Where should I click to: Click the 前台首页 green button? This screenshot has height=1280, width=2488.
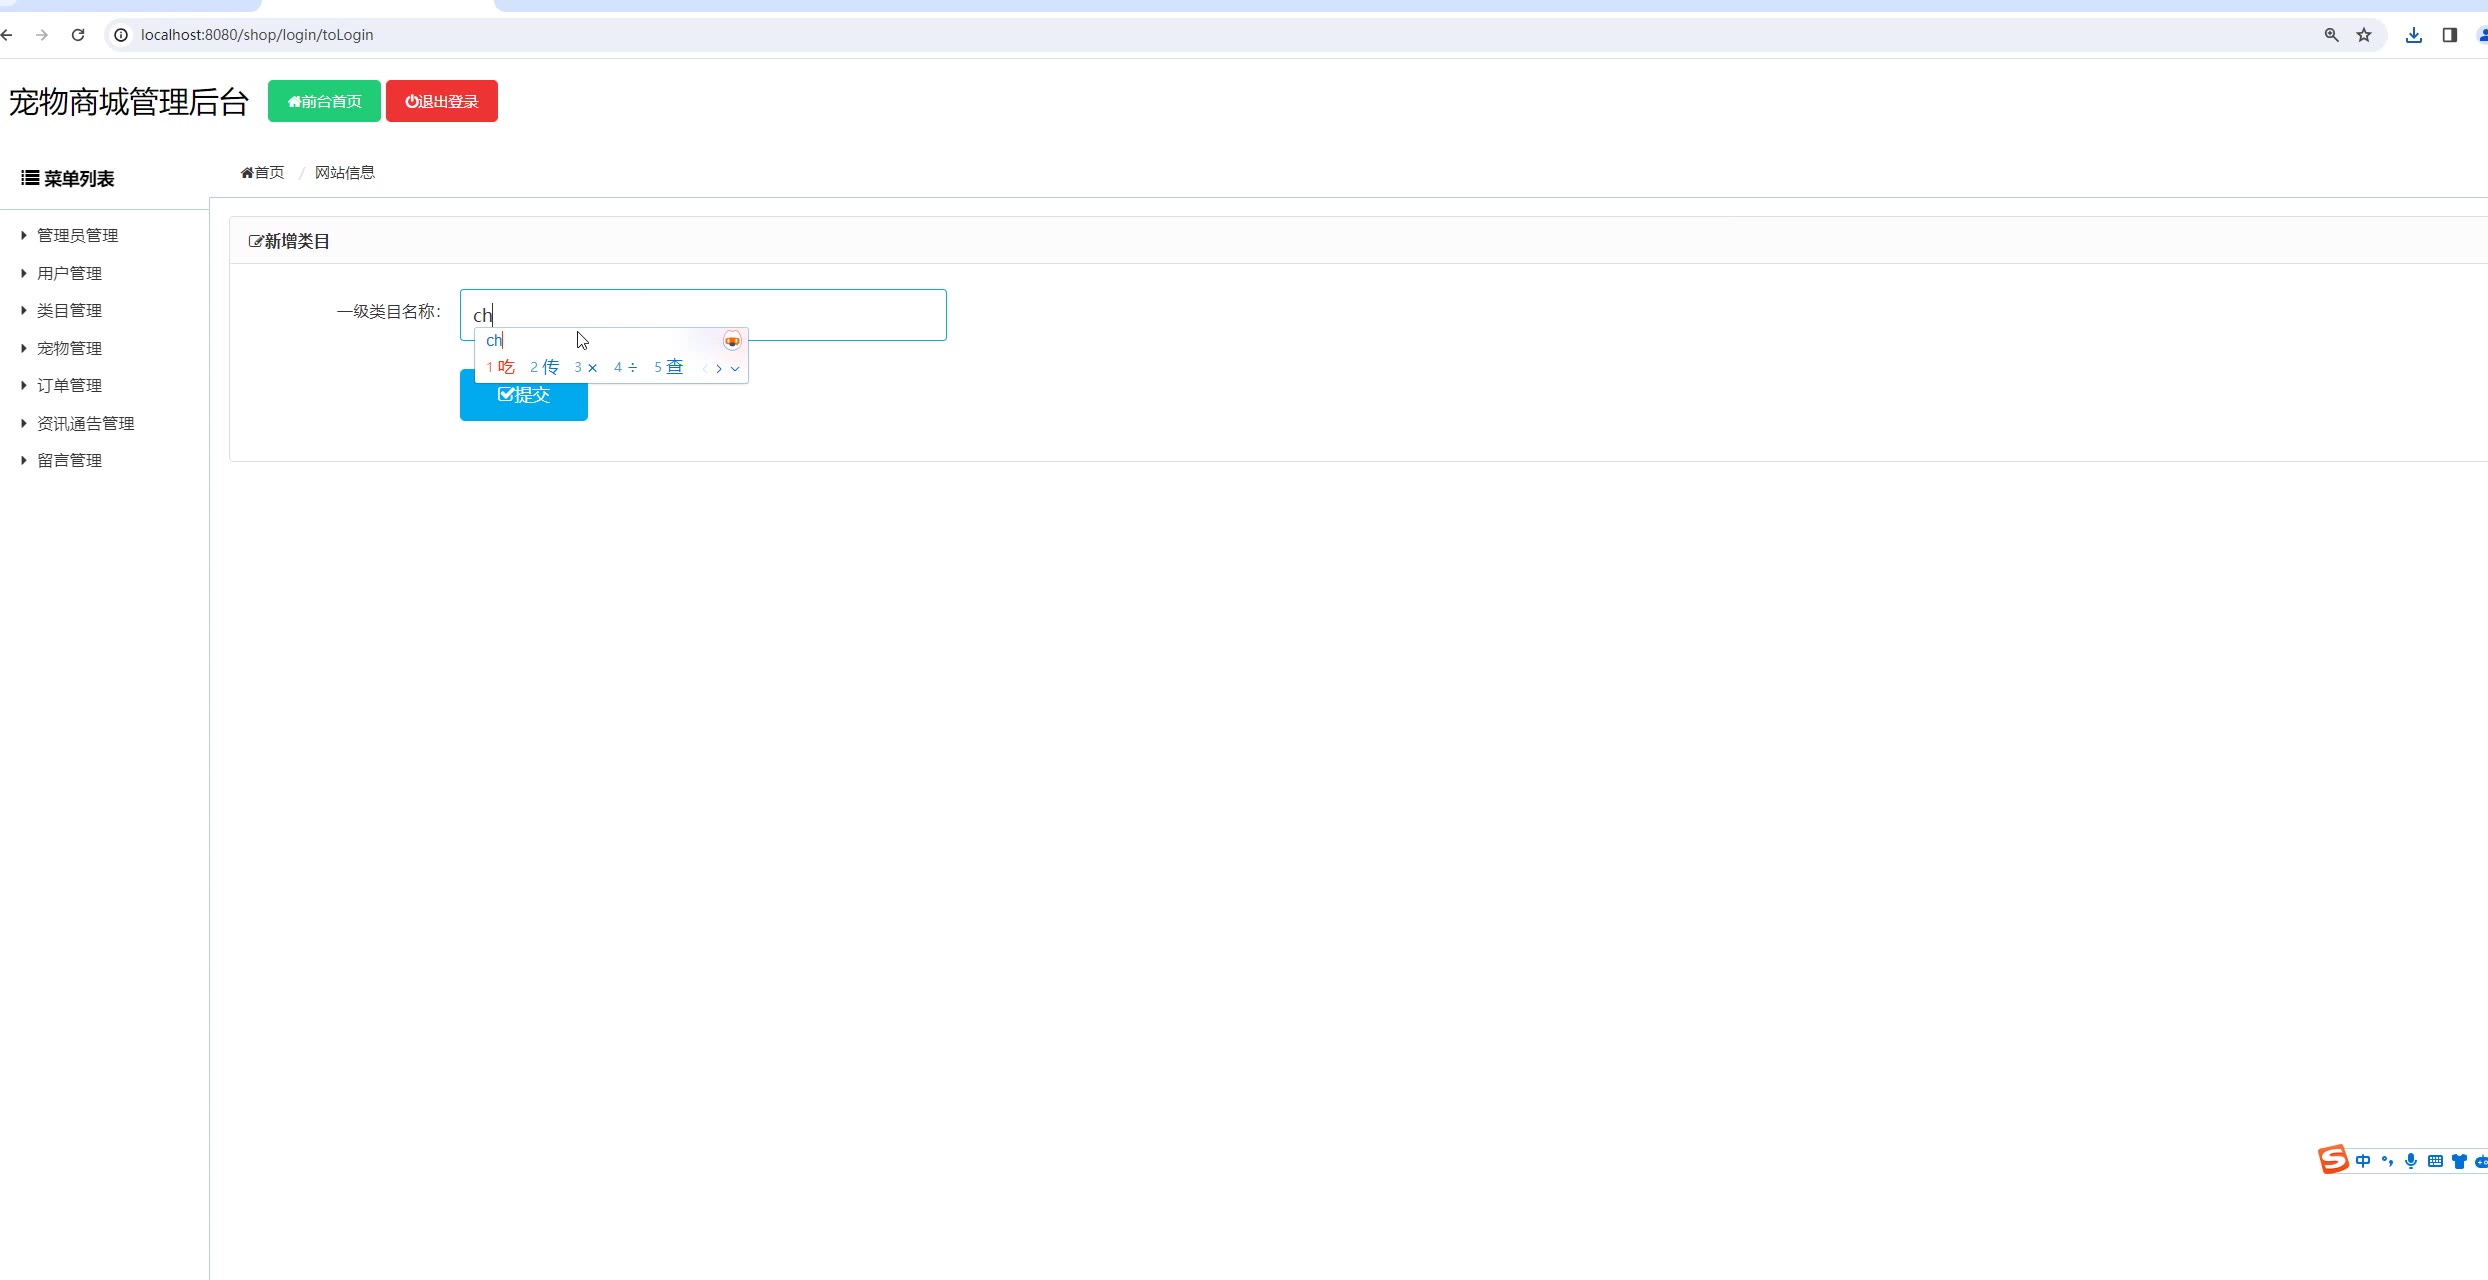pyautogui.click(x=324, y=101)
